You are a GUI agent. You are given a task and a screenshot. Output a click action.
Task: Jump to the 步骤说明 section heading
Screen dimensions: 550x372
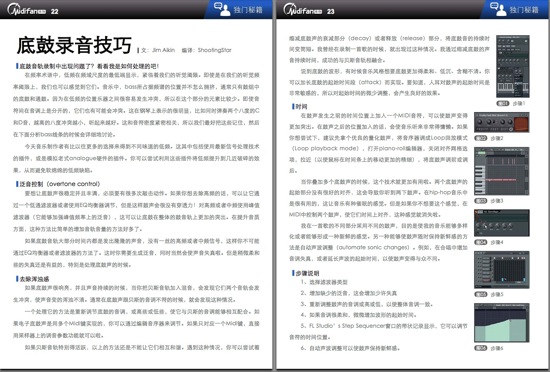(306, 273)
